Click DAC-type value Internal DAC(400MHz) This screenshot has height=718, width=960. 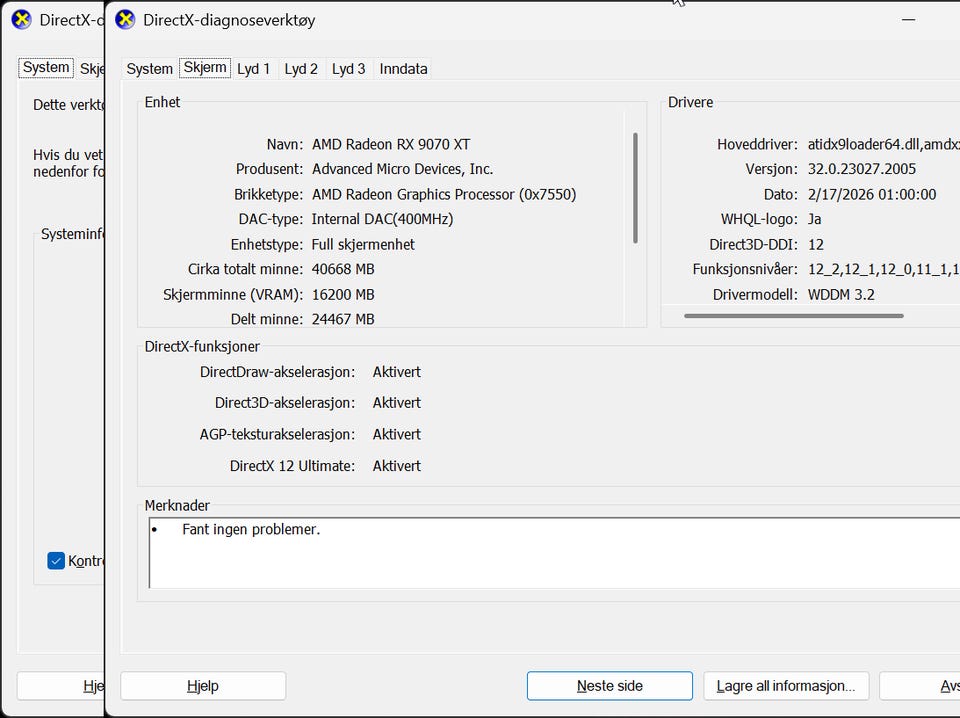383,219
